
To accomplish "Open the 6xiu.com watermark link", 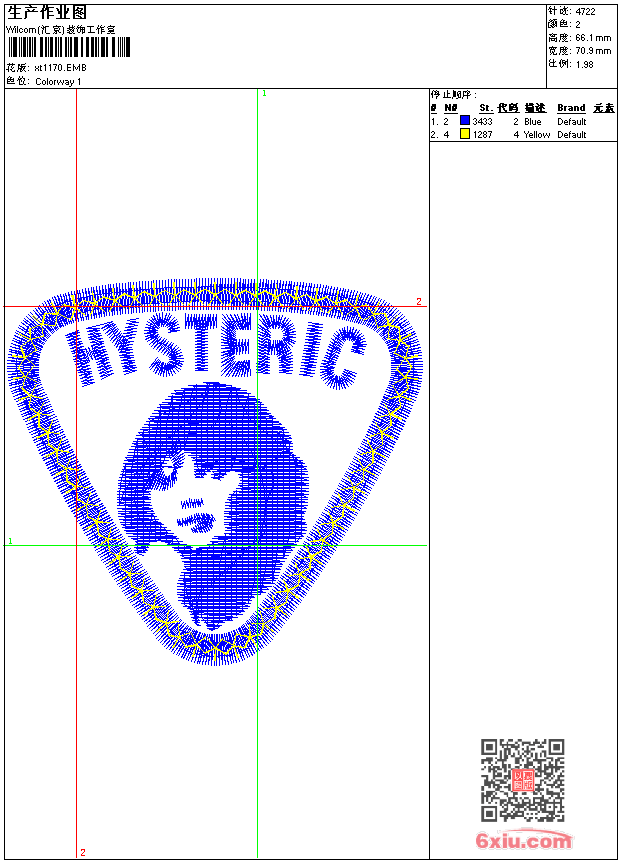I will click(x=524, y=841).
